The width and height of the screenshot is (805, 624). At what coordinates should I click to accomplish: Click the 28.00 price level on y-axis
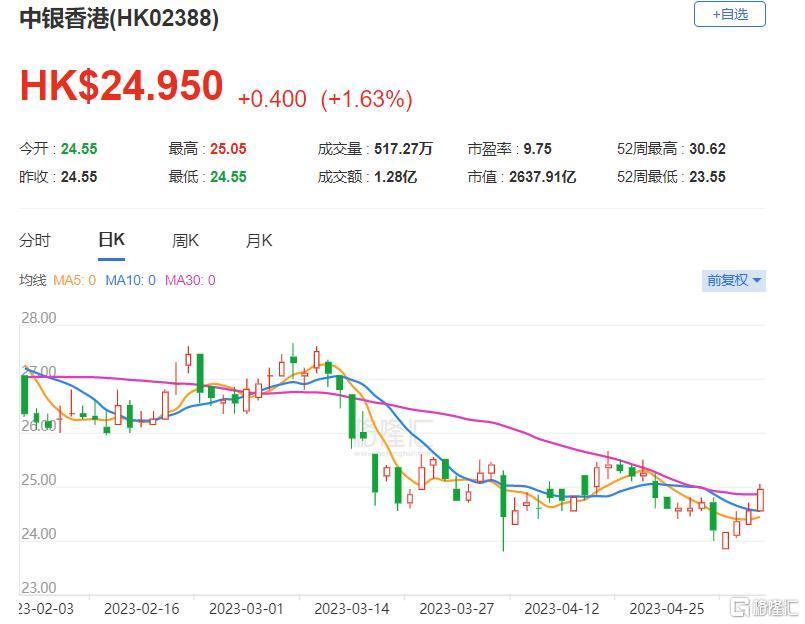point(39,318)
